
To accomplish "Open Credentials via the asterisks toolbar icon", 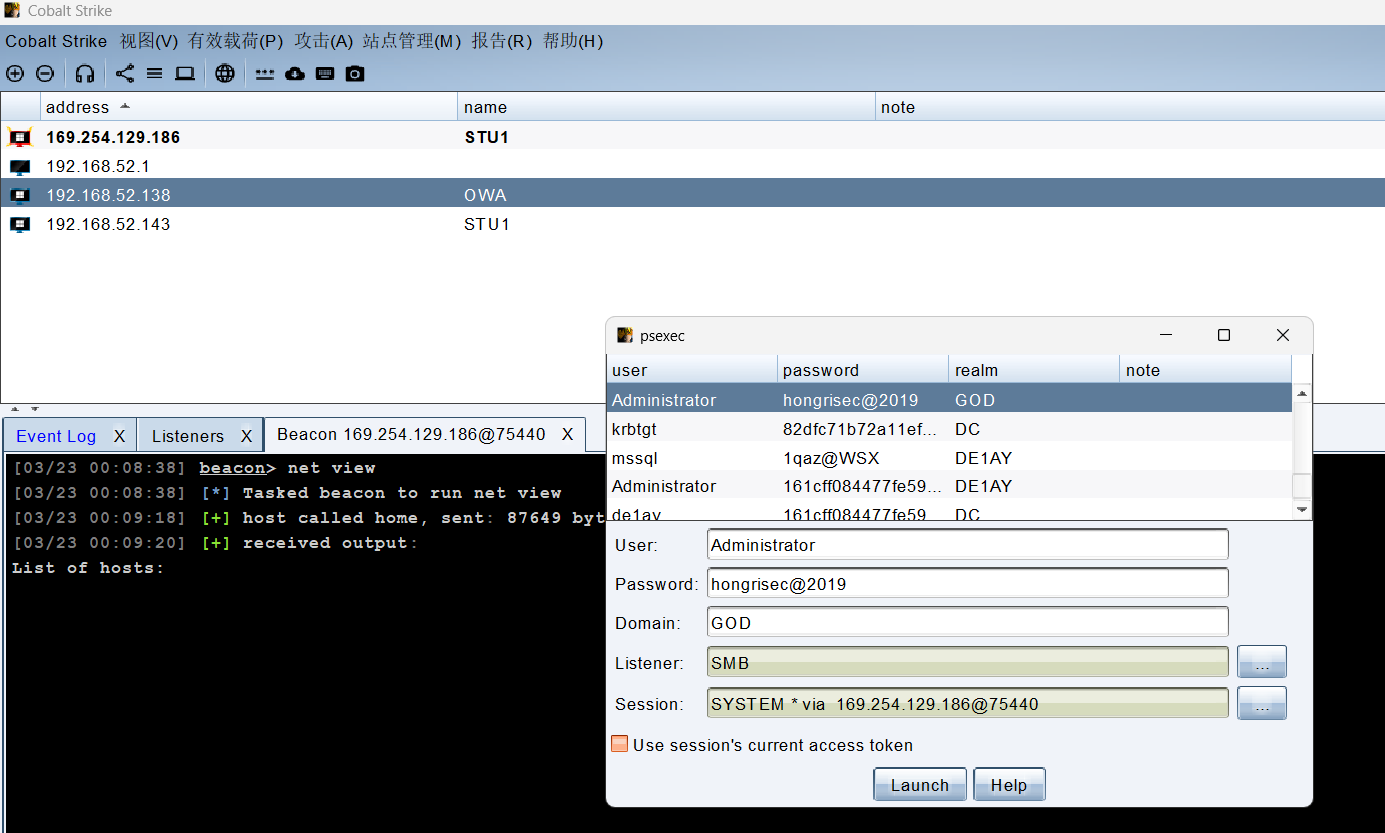I will pyautogui.click(x=264, y=73).
